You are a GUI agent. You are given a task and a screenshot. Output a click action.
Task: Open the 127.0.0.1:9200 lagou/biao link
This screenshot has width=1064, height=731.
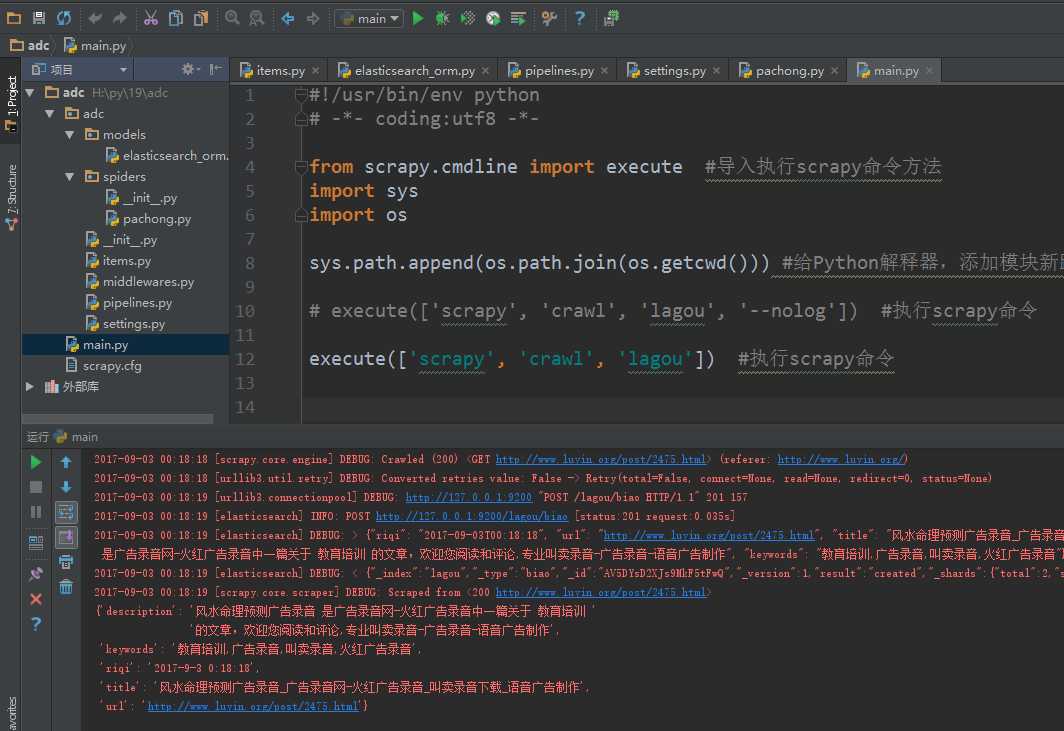tap(472, 517)
